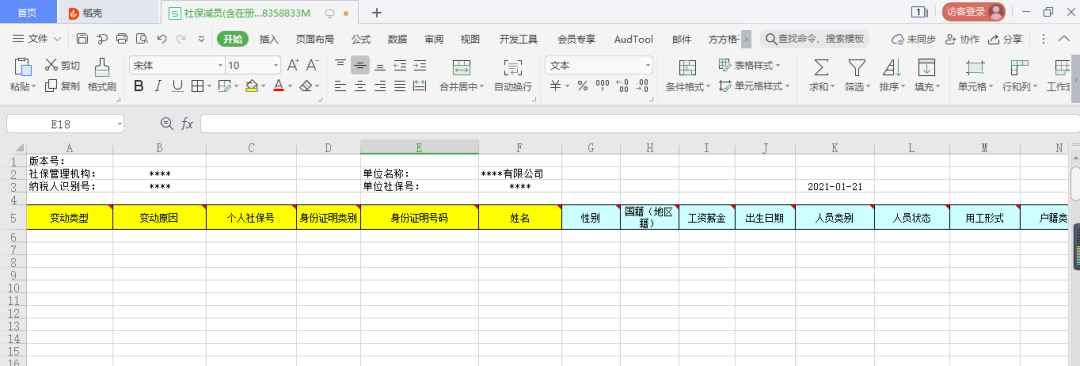Switch to the 插入 ribbon tab
This screenshot has height=366, width=1080.
click(x=269, y=39)
